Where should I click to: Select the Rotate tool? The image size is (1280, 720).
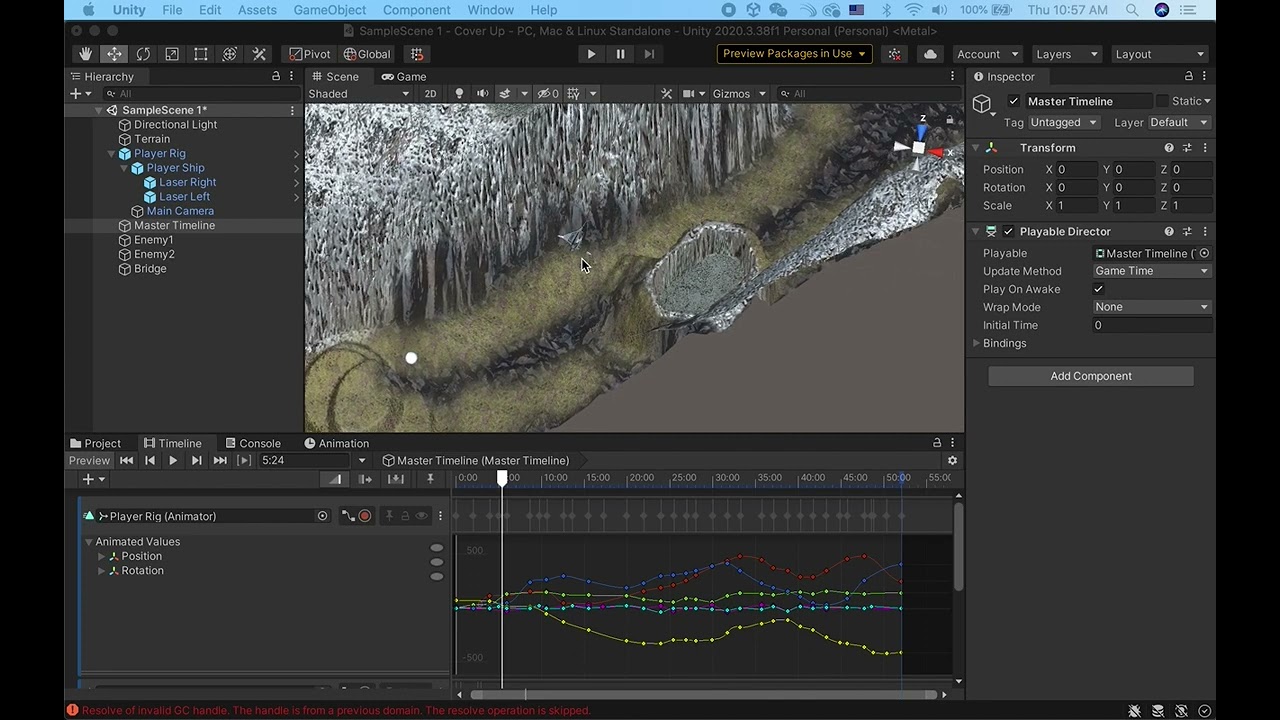[x=143, y=54]
